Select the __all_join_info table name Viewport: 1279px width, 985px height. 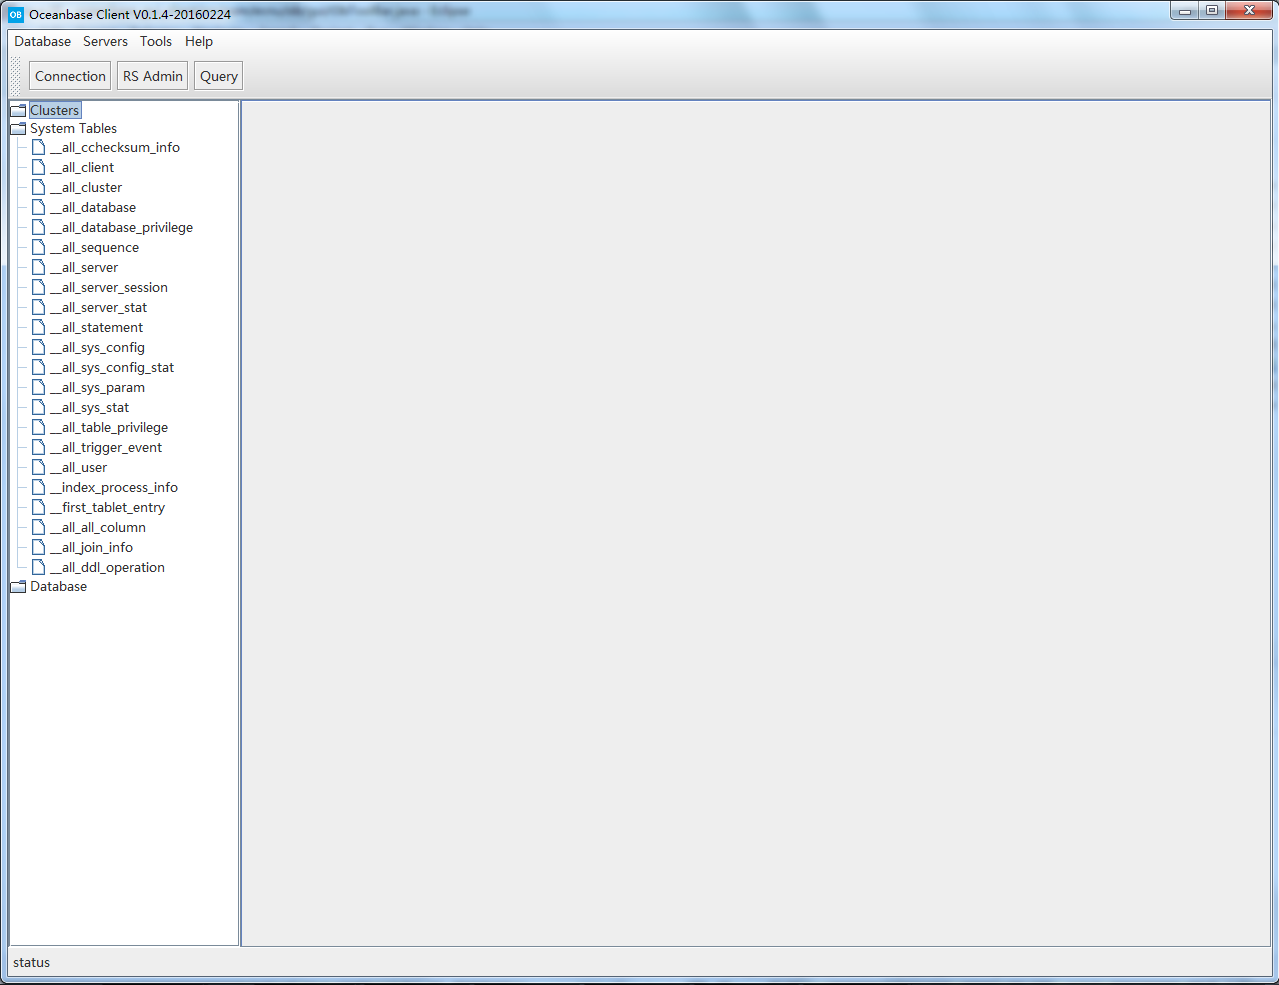click(92, 547)
